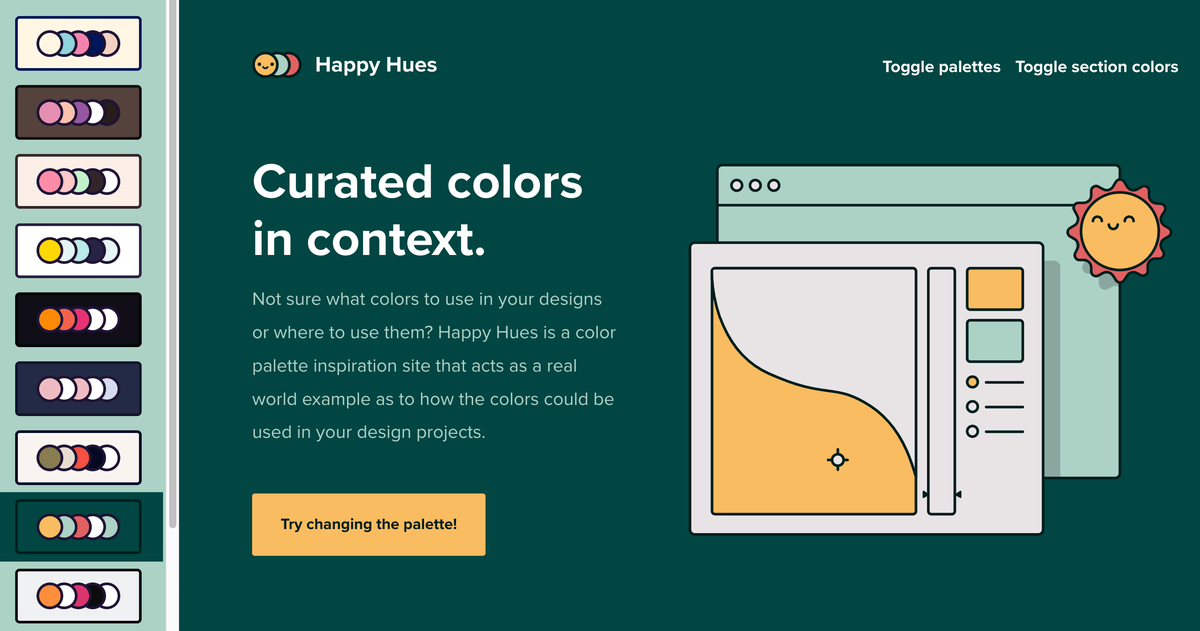This screenshot has width=1200, height=631.
Task: Select the top cream palette with teal dots
Action: coord(78,43)
